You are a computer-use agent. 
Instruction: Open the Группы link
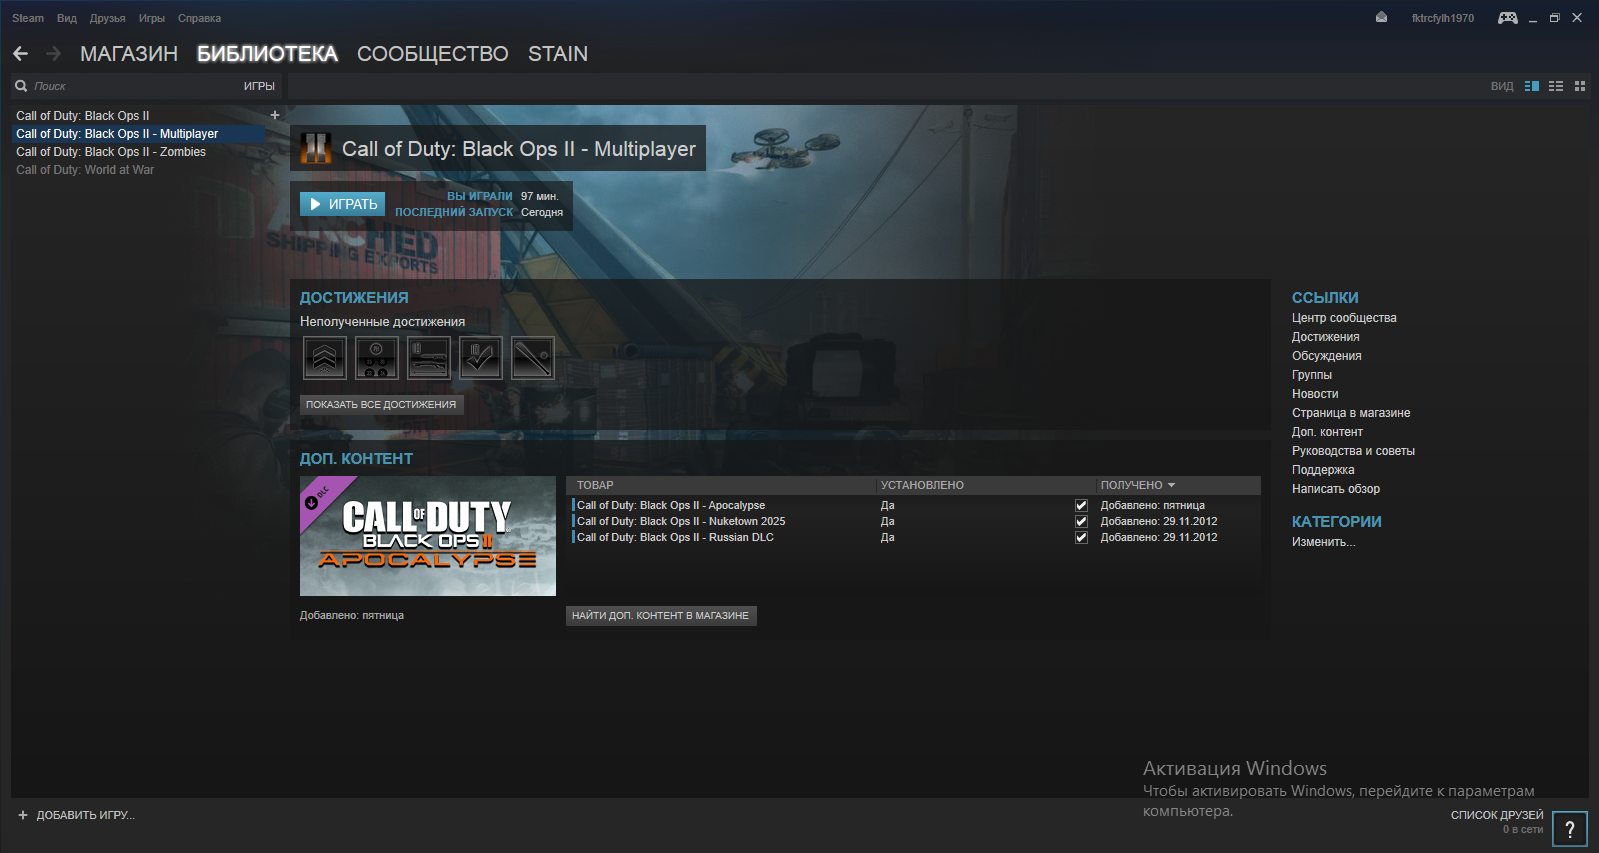(x=1312, y=375)
